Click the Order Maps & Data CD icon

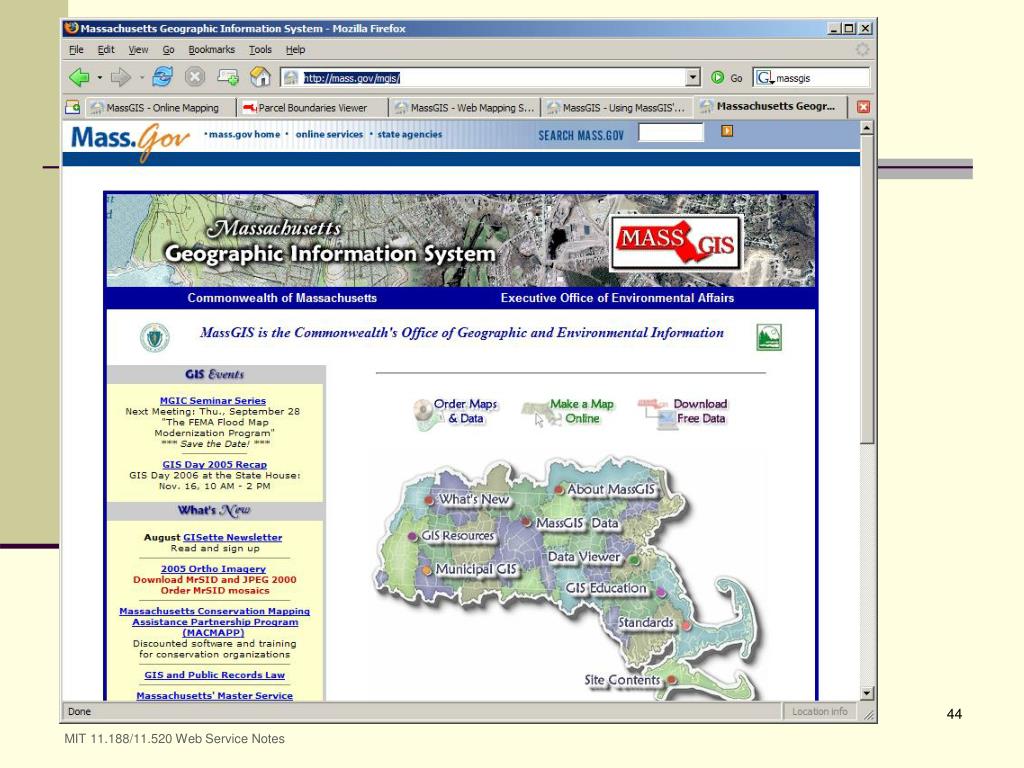coord(423,413)
